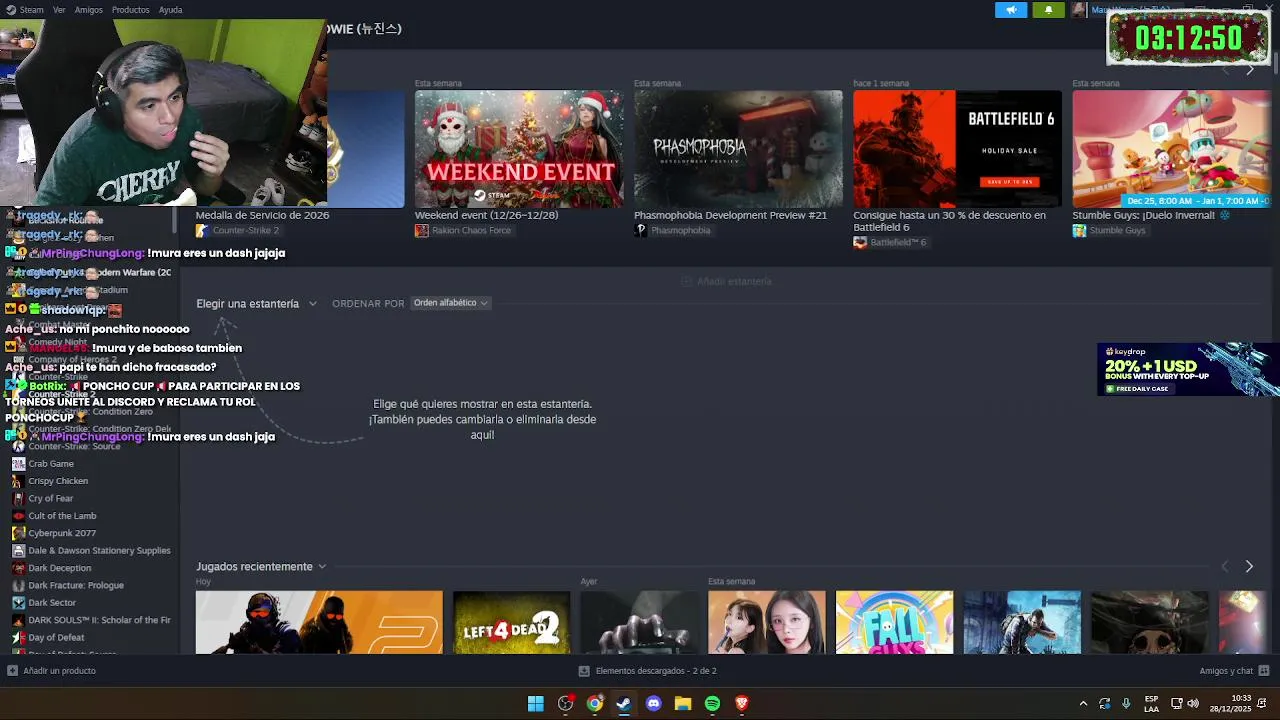Click the Battlefield 6 small game icon
Screen dimensions: 1280x720
(x=860, y=243)
